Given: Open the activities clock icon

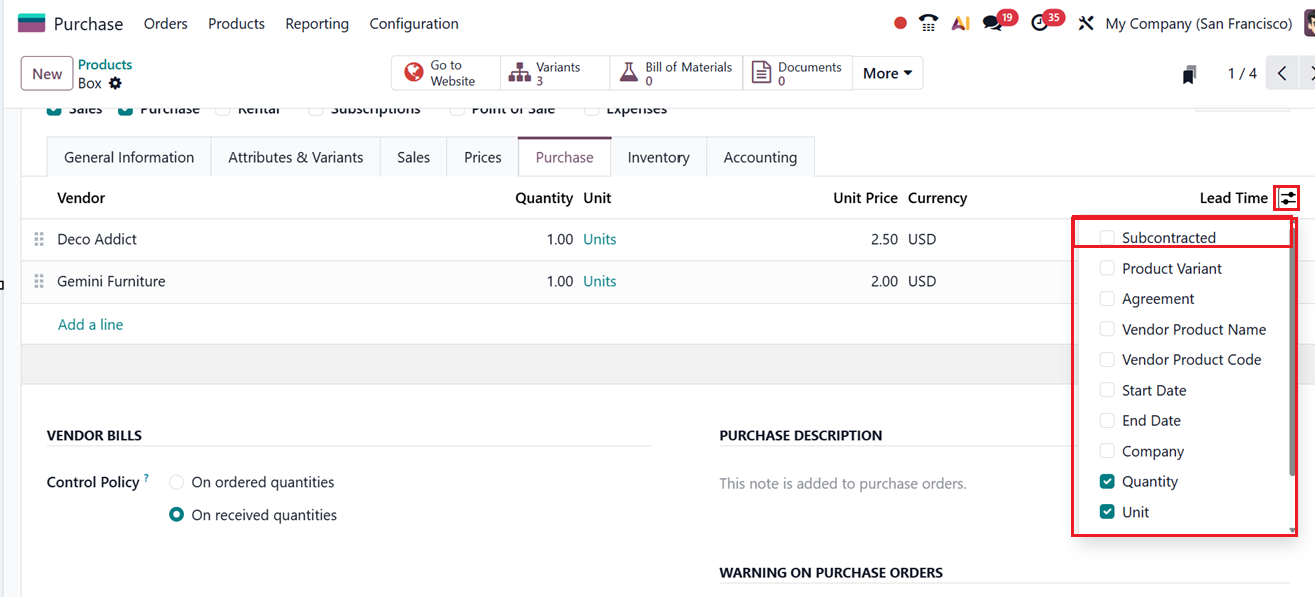Looking at the screenshot, I should [x=1040, y=23].
